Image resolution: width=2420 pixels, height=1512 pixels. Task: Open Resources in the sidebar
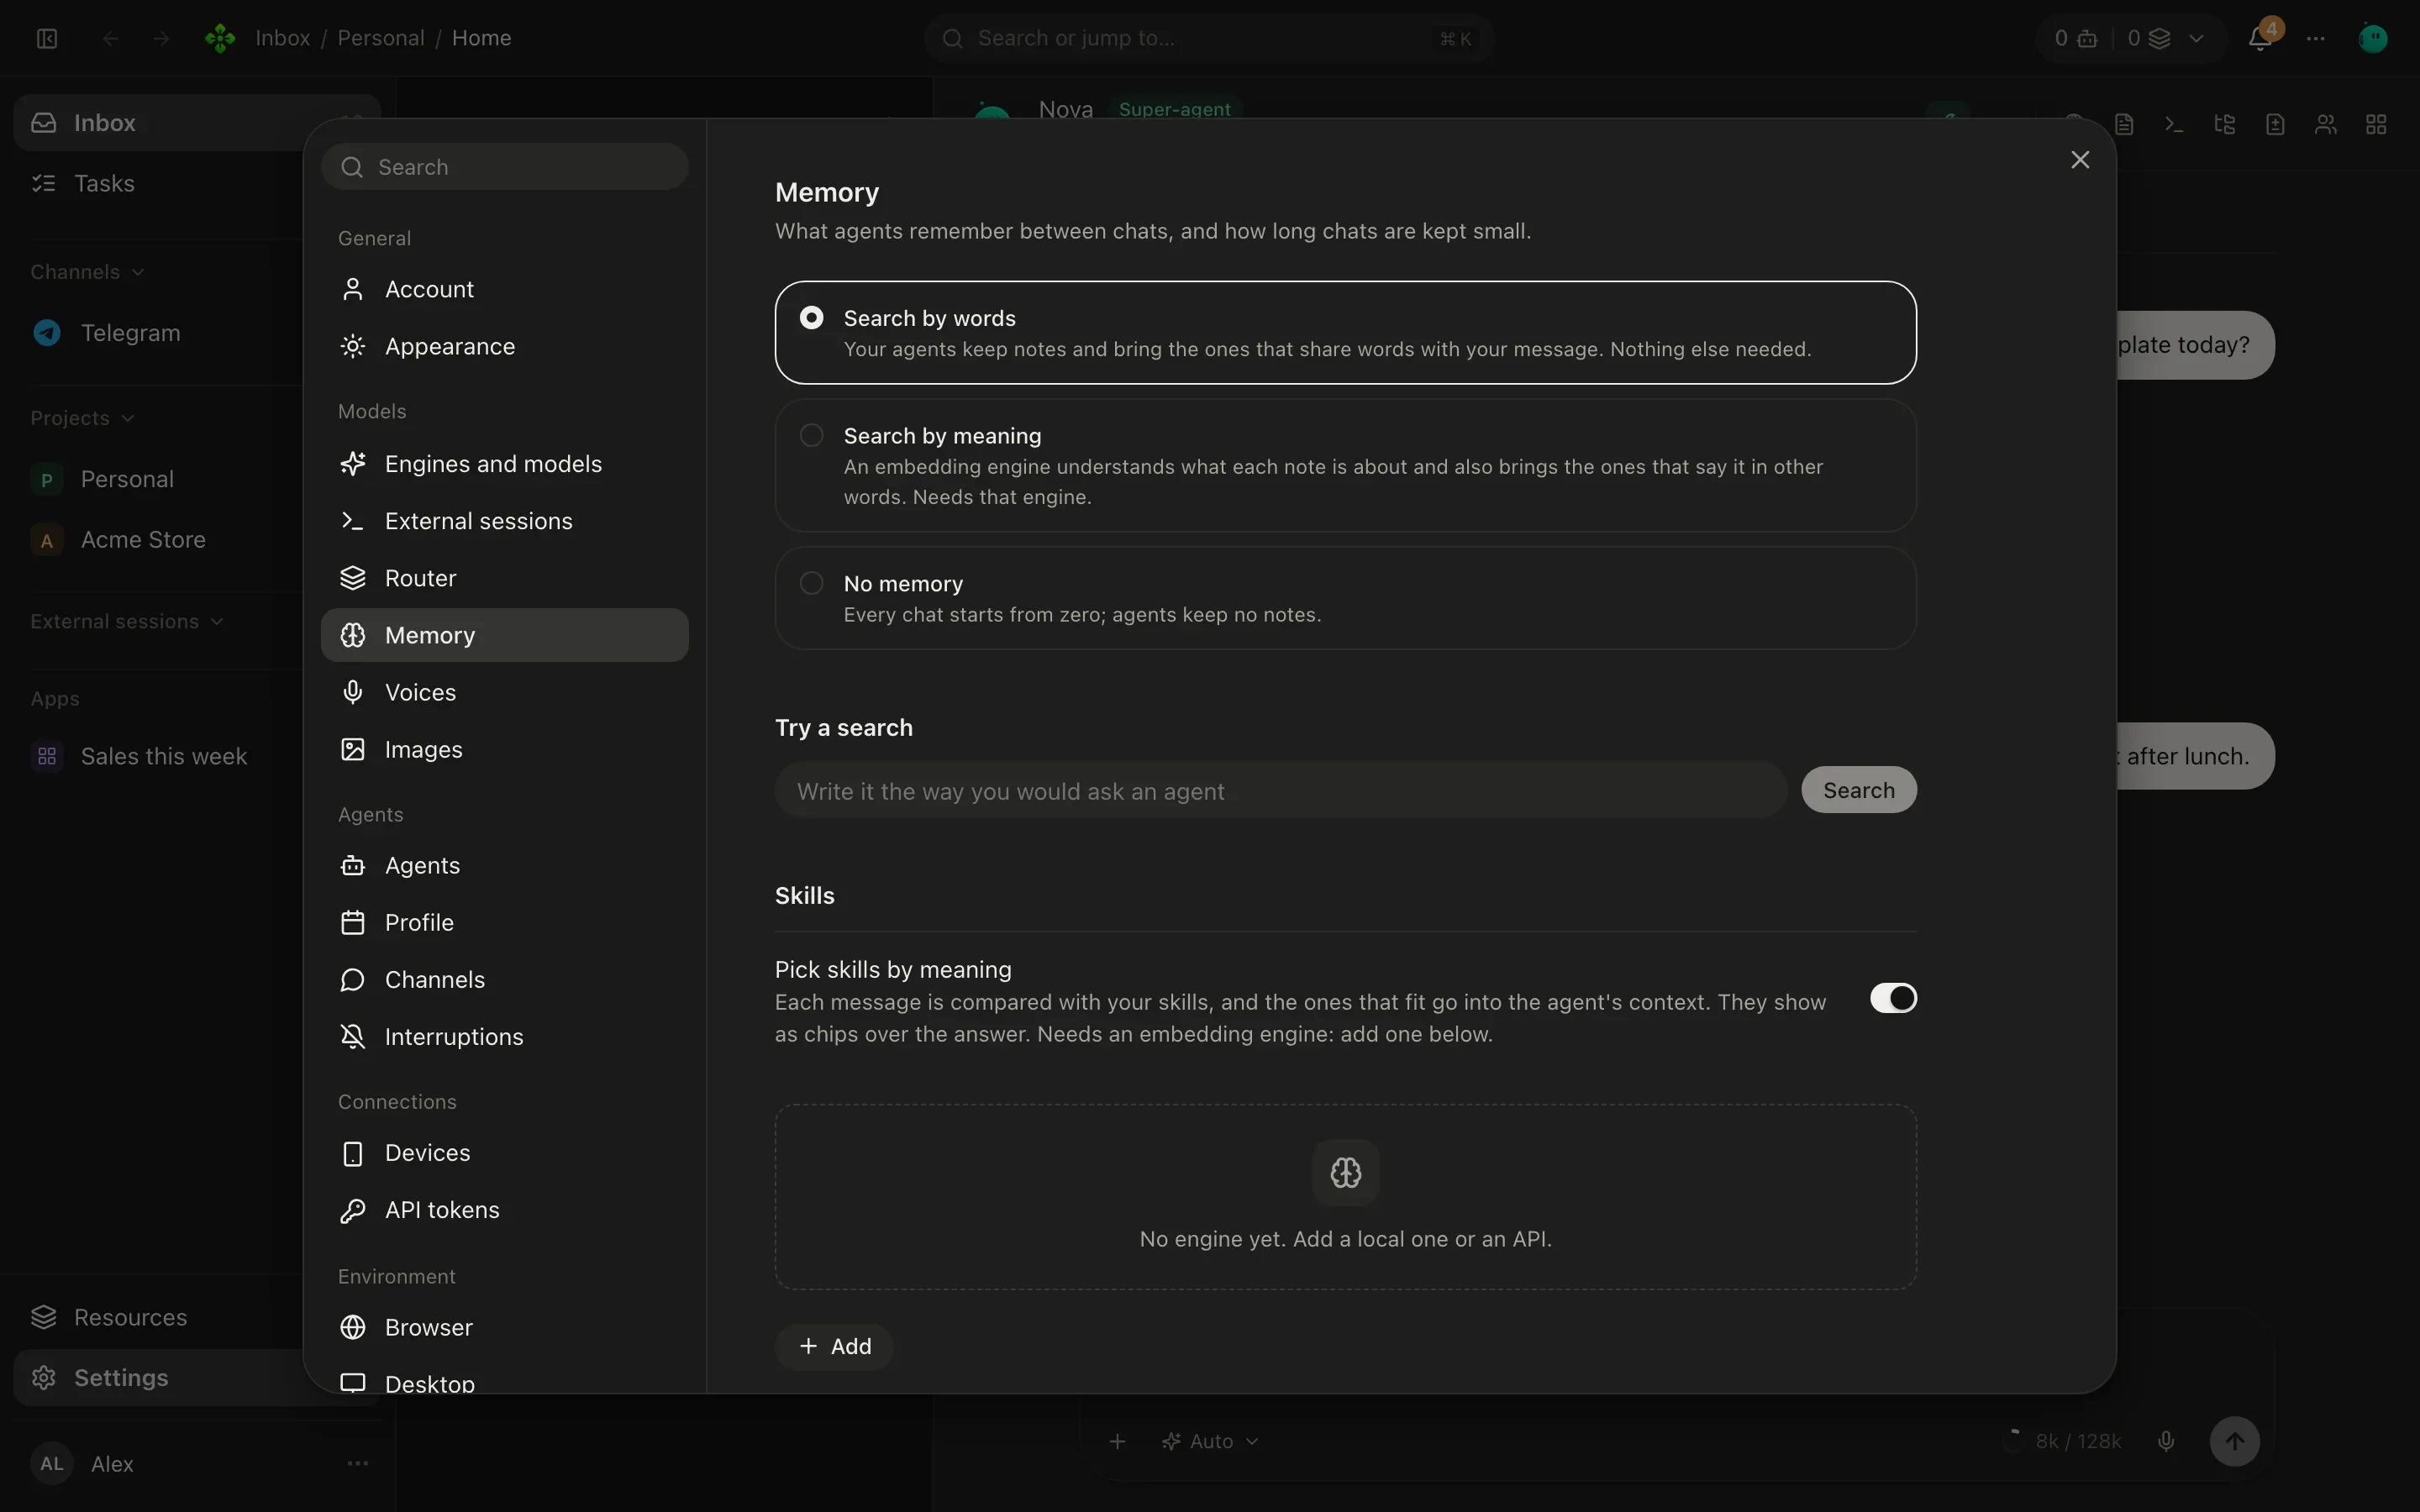(x=160, y=1317)
